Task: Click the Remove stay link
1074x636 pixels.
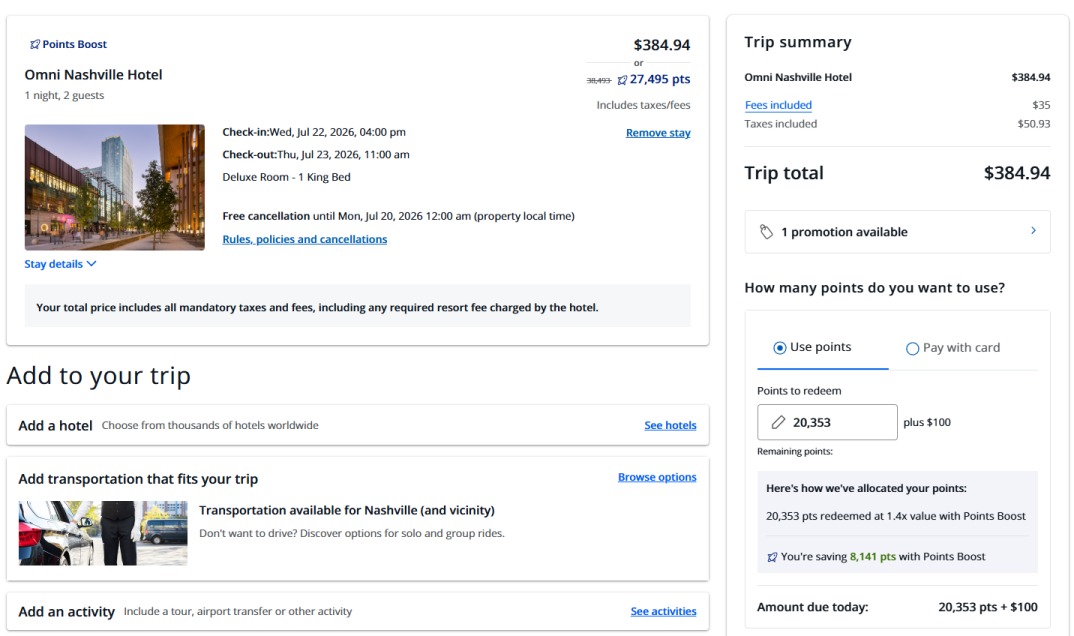Action: click(x=658, y=133)
